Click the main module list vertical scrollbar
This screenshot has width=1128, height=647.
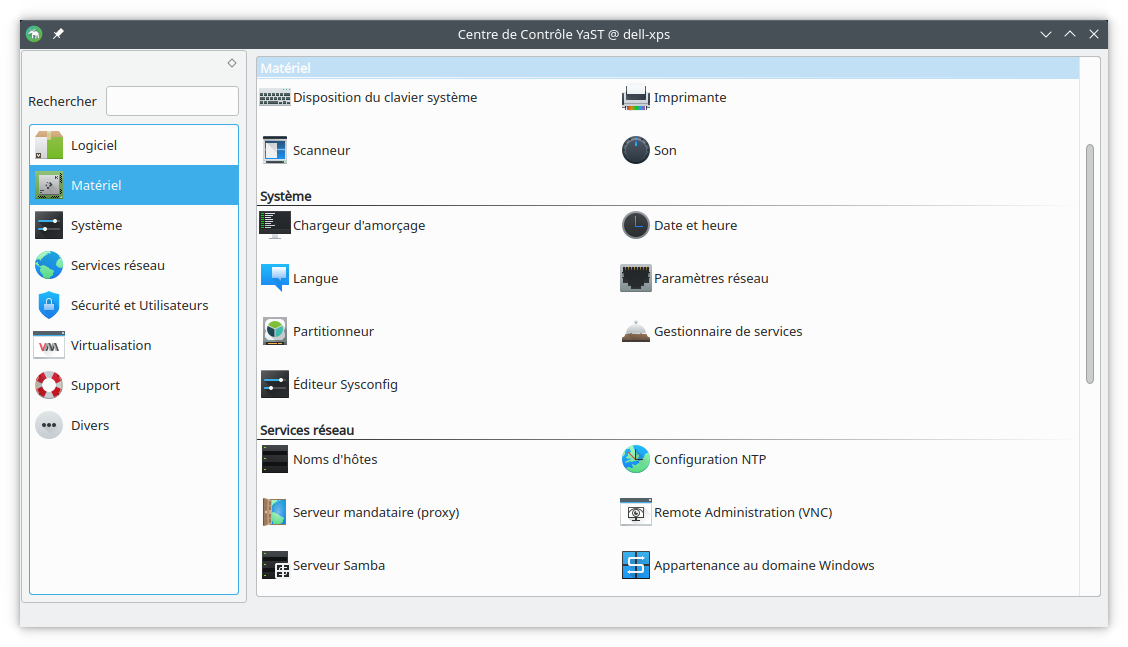(x=1089, y=264)
